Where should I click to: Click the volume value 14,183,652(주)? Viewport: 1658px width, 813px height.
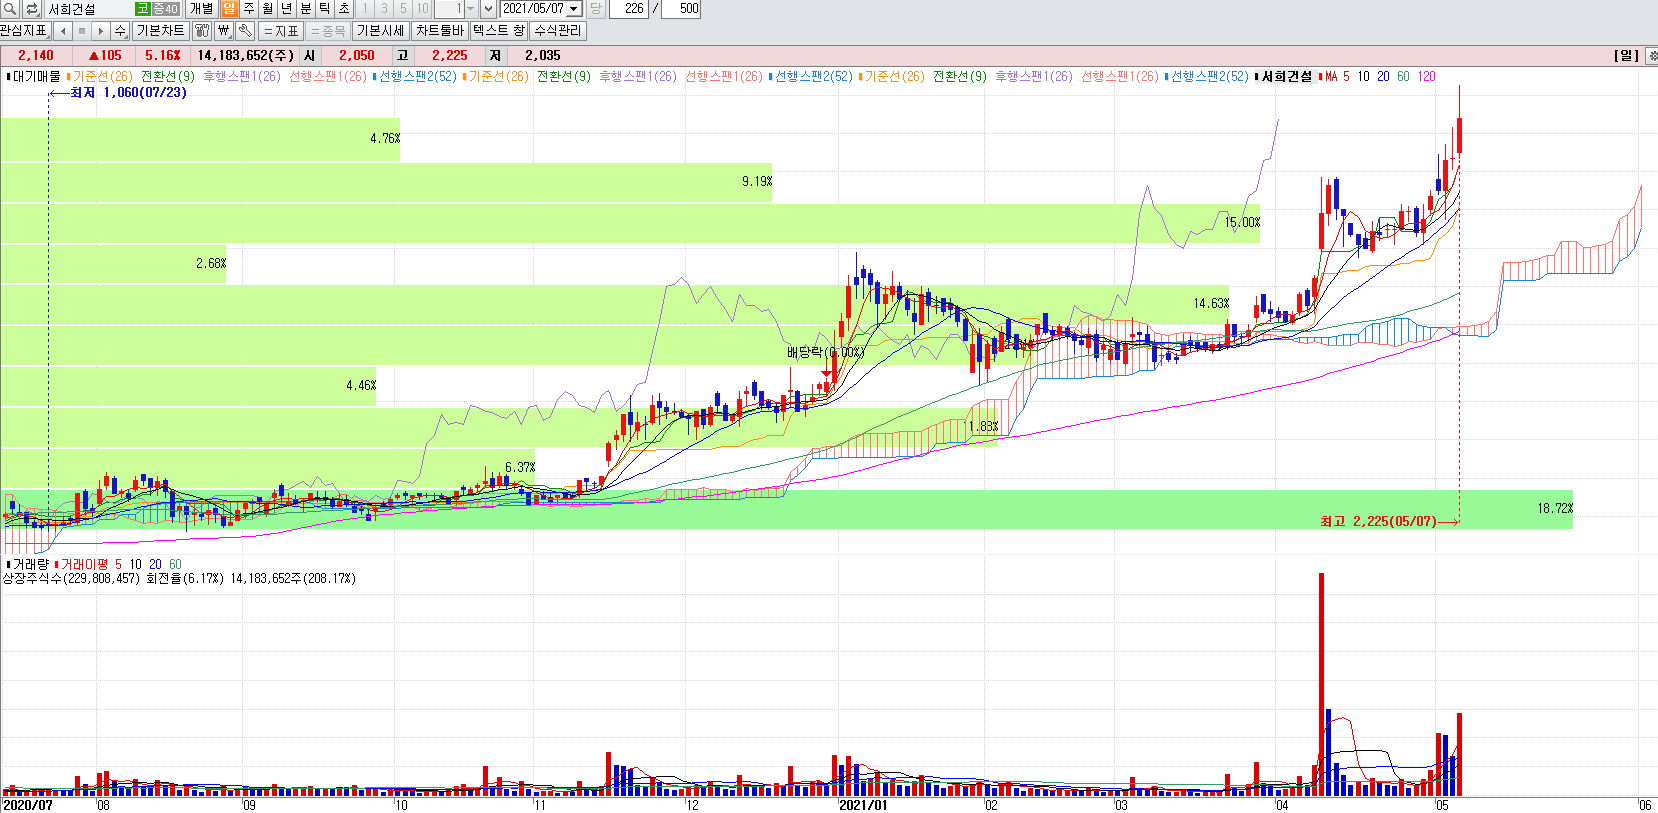(246, 56)
